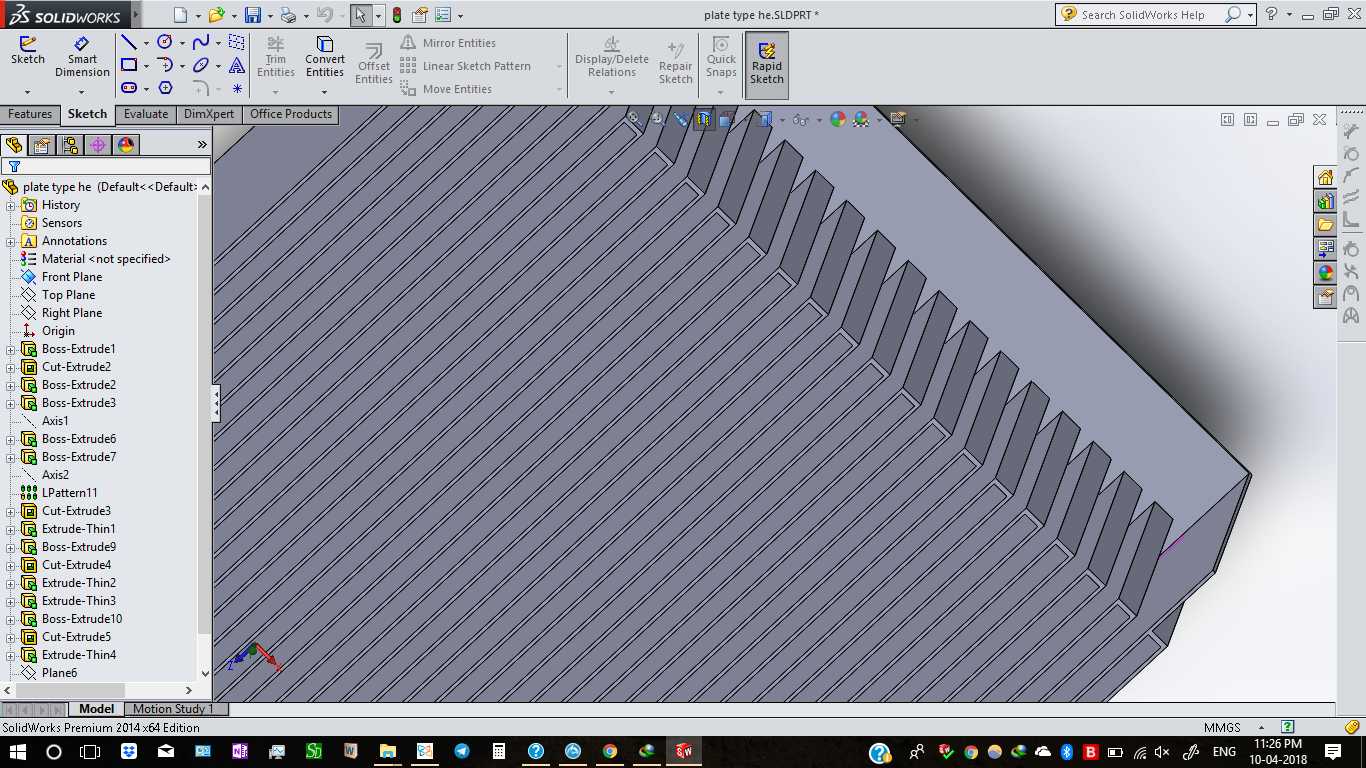Screen dimensions: 1366x768
Task: Select the Corner Rectangle tool
Action: (x=129, y=65)
